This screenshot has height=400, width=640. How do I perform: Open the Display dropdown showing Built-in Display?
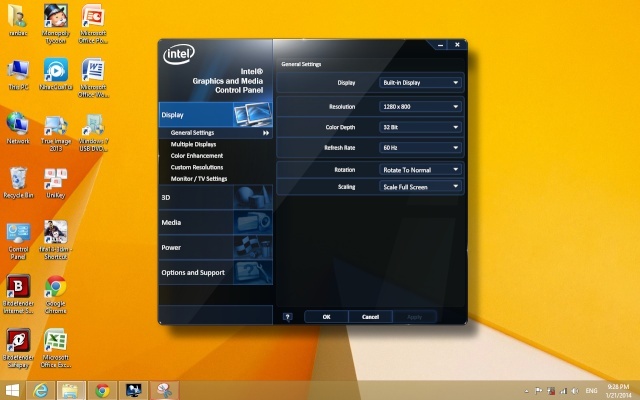420,82
